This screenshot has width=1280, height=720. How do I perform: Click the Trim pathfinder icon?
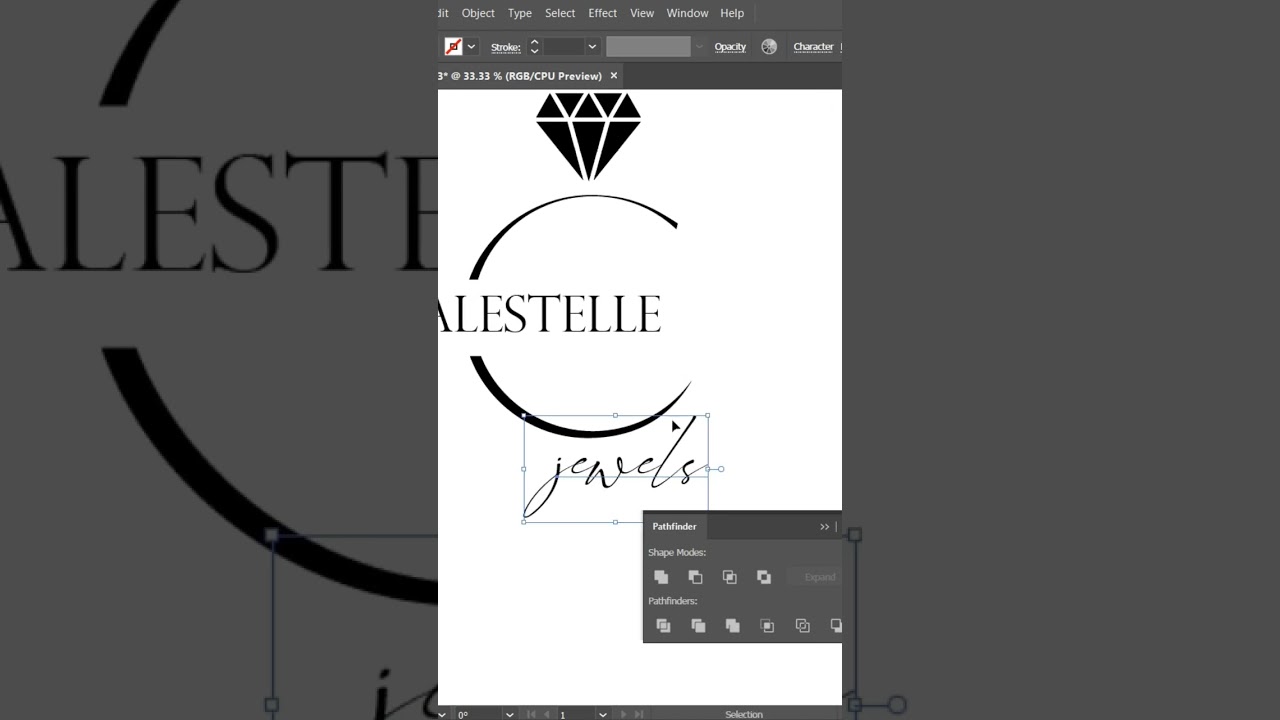point(698,626)
